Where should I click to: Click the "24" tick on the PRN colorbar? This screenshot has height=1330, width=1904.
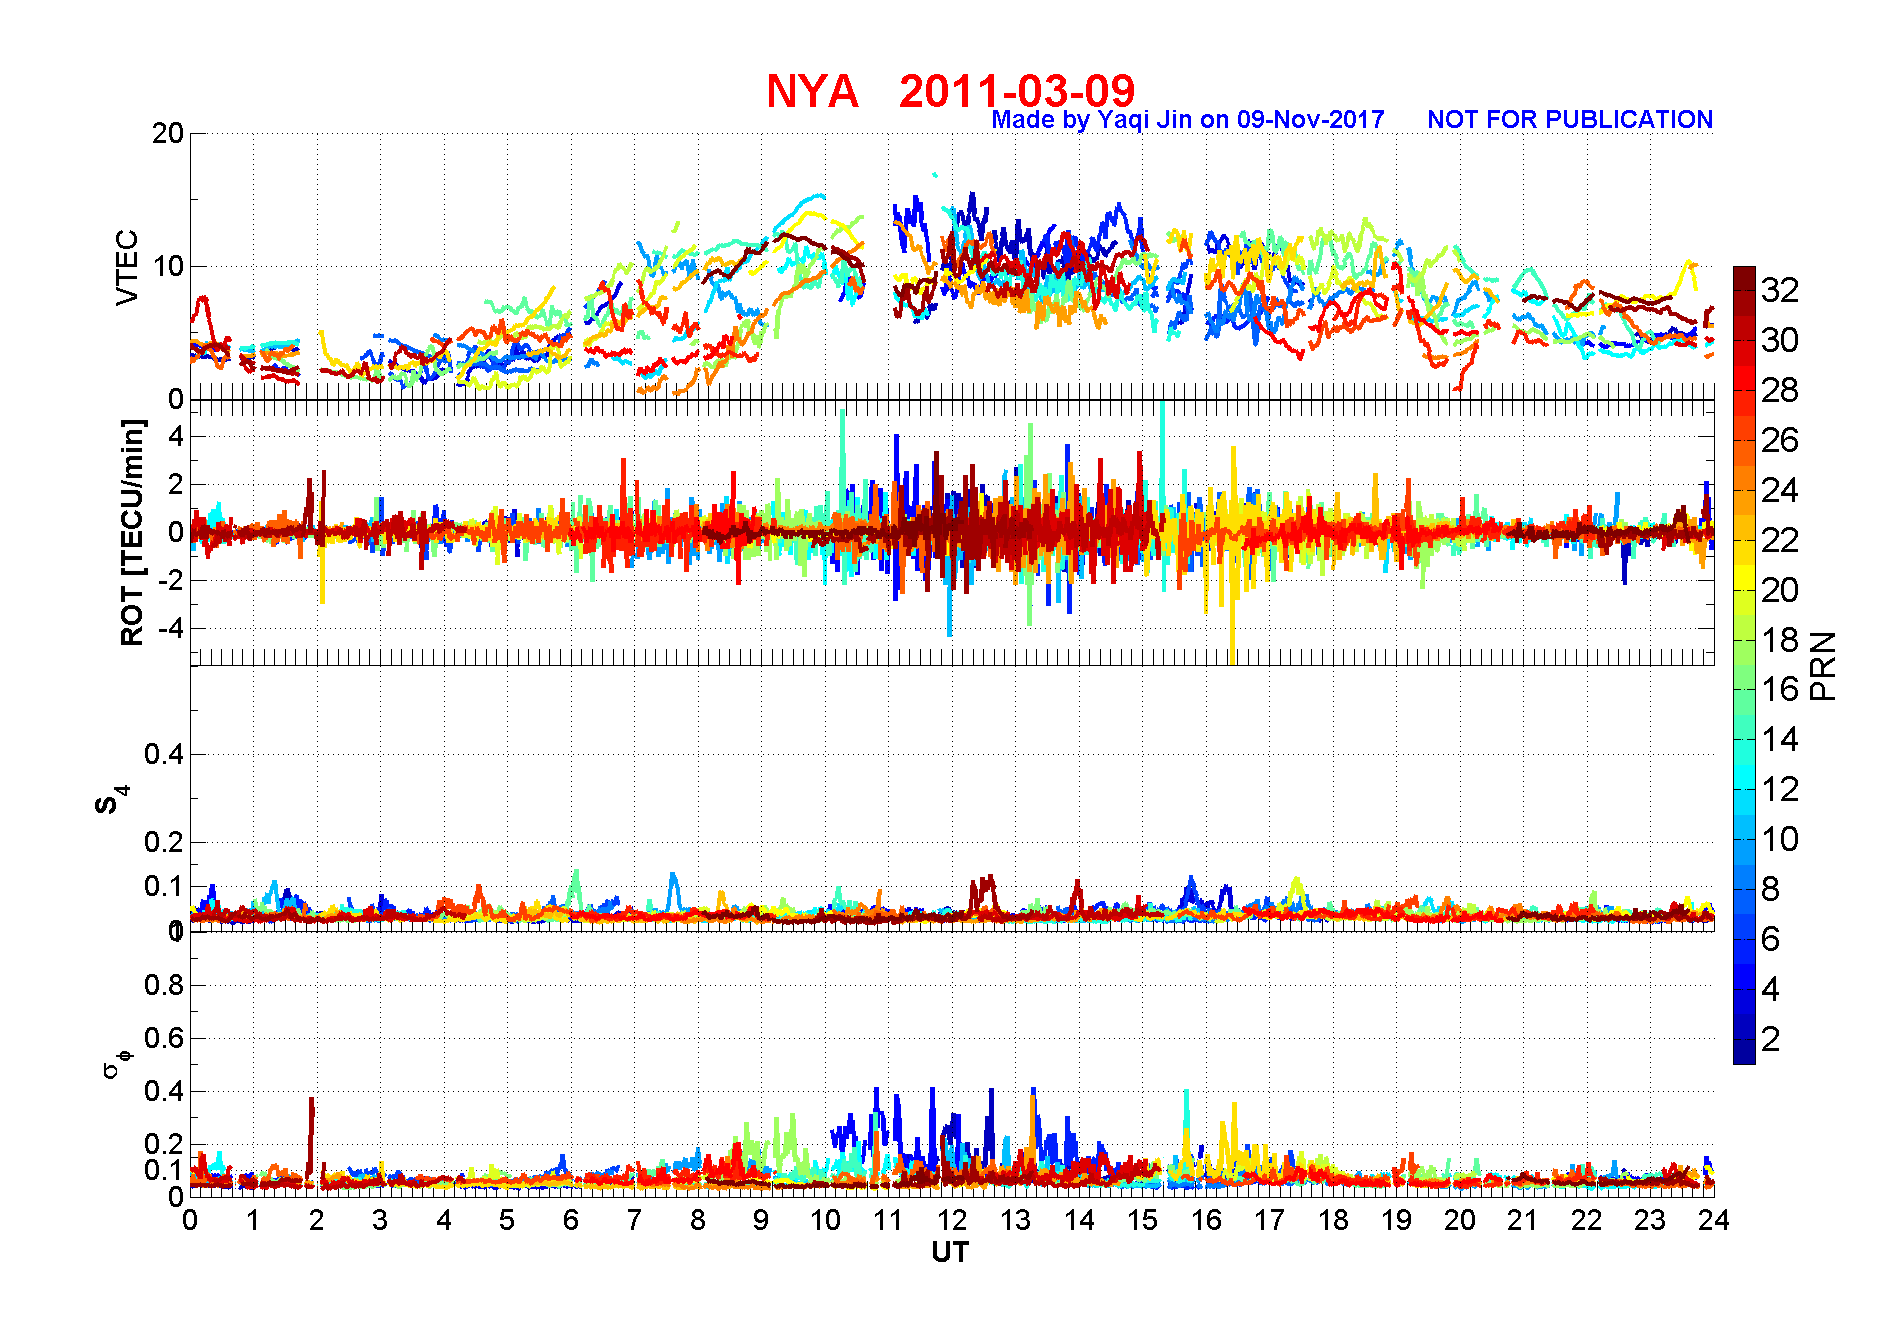(1779, 490)
